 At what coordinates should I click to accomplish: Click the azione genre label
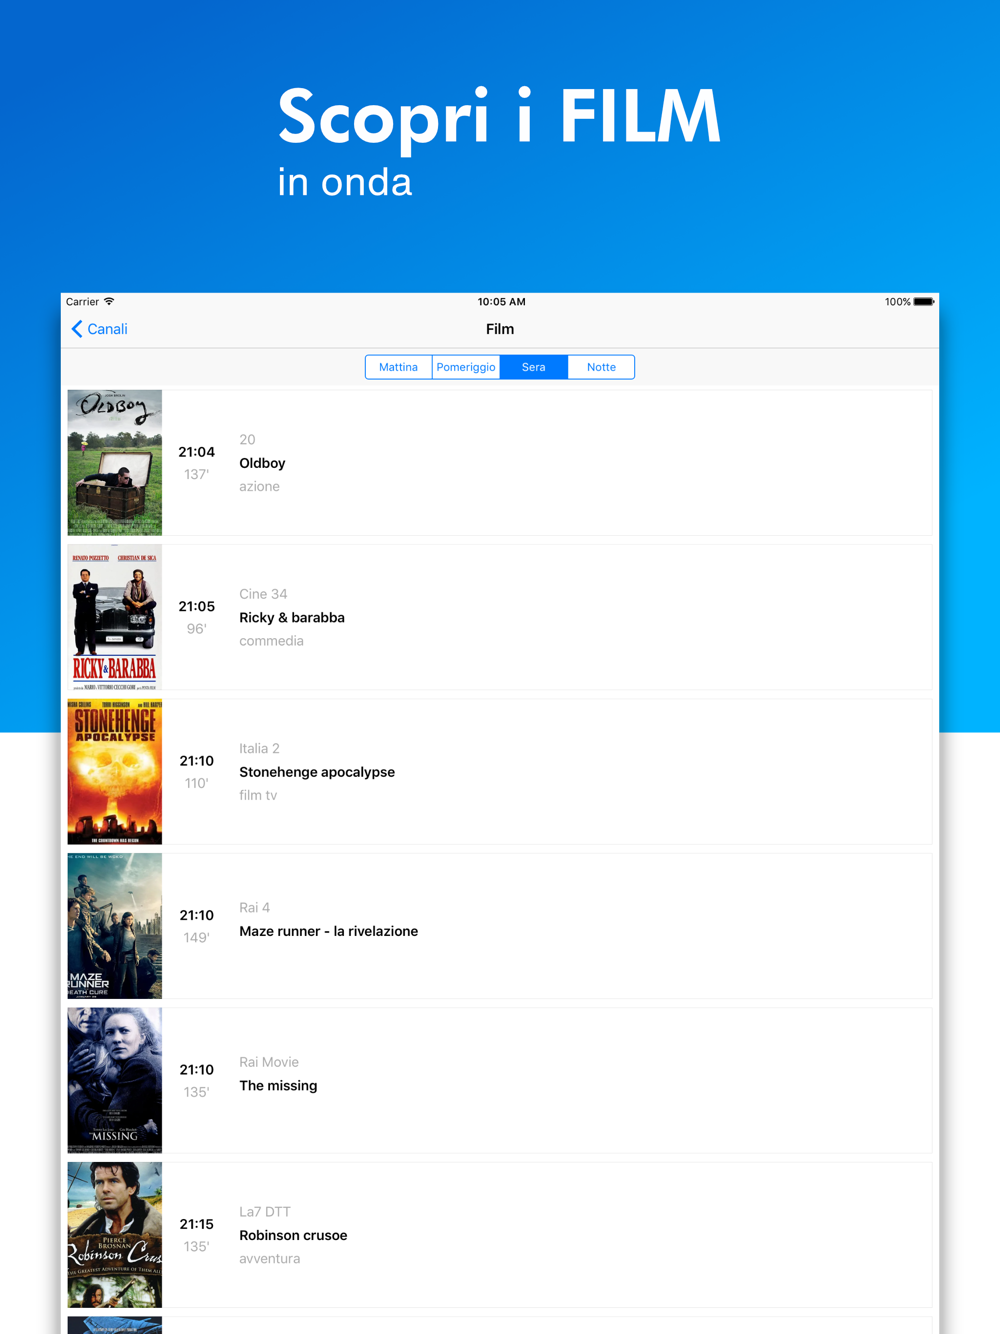click(259, 487)
